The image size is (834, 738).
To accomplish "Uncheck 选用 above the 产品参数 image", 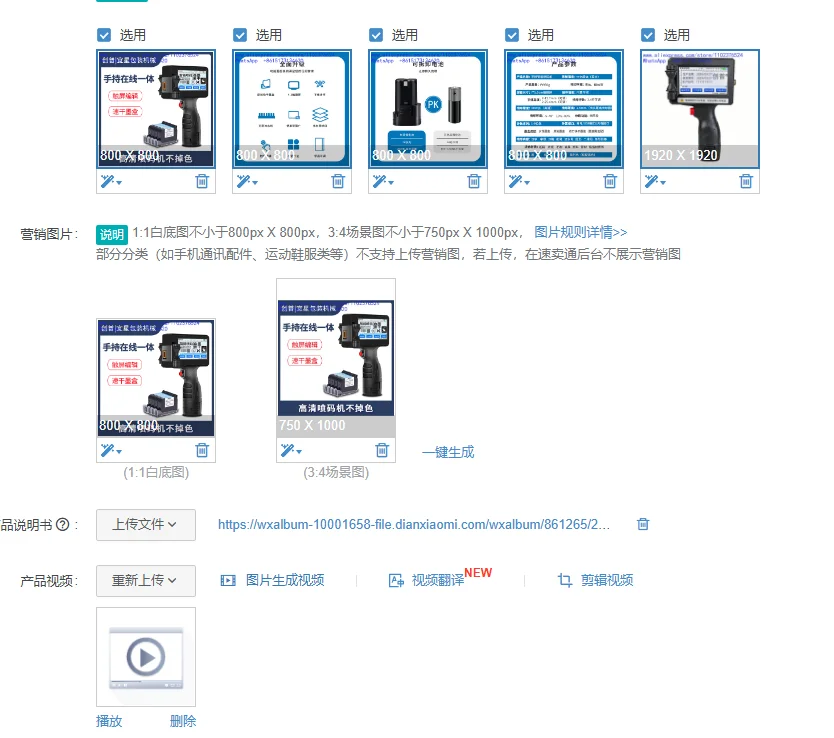I will 512,35.
